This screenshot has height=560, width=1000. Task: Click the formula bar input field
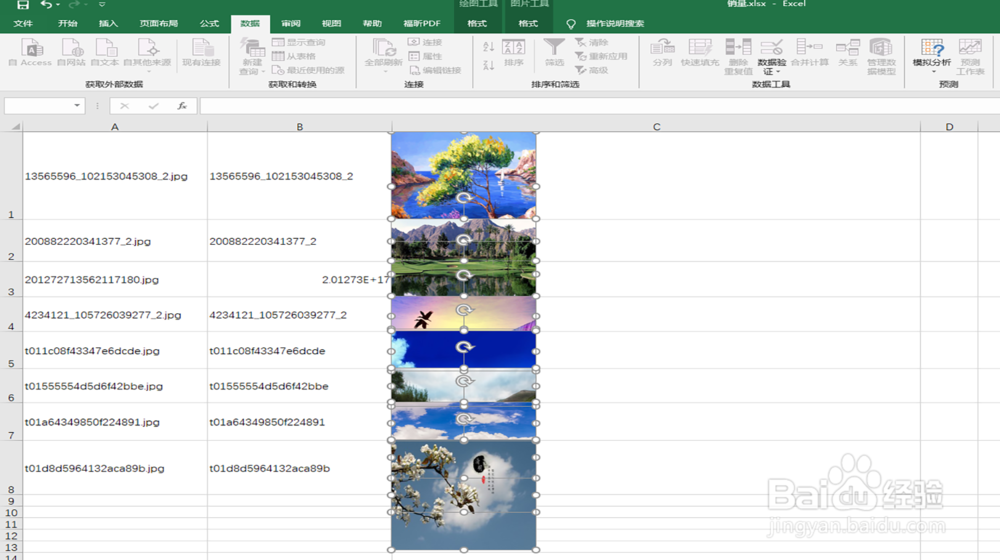[599, 105]
